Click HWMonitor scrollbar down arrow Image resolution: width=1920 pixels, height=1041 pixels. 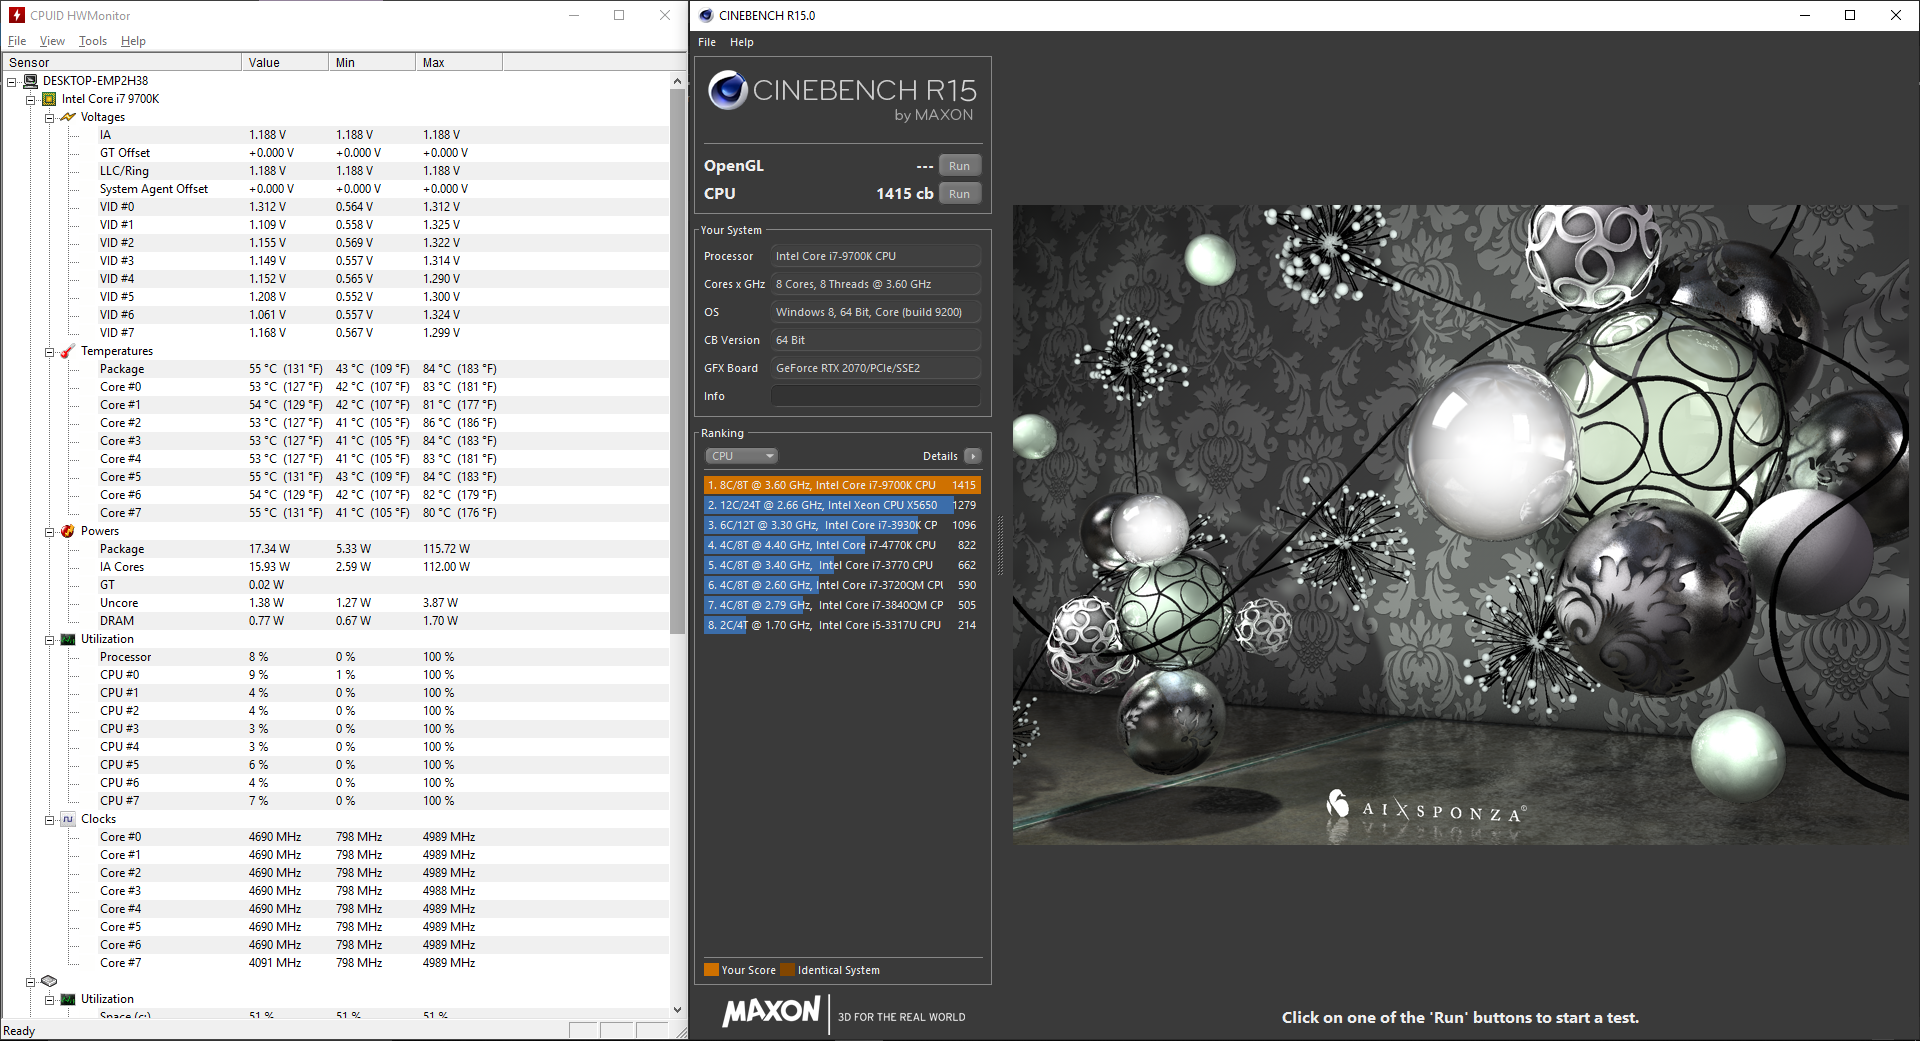[677, 1010]
